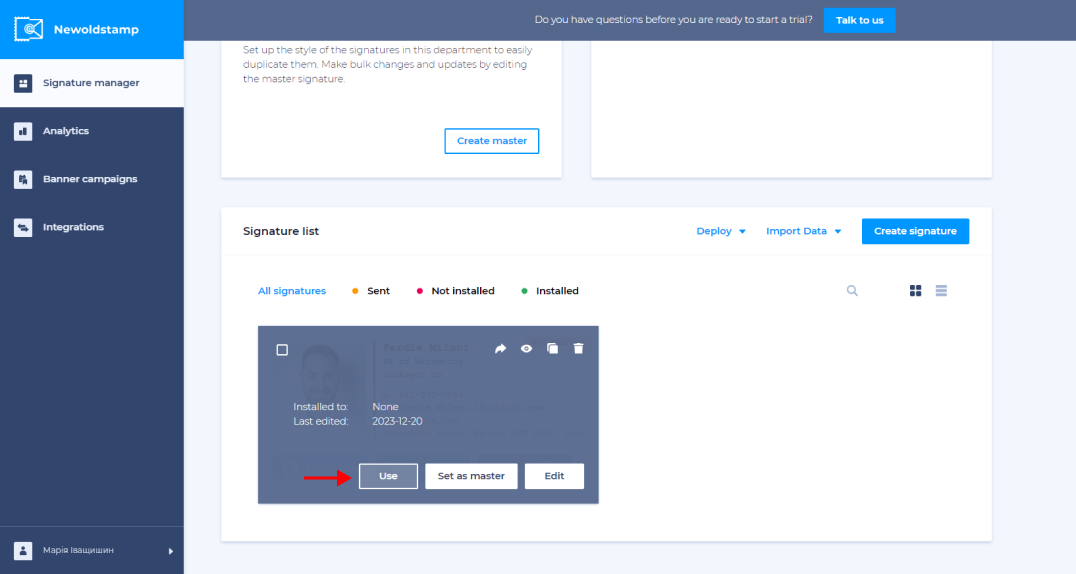Go to Banner campaigns section
This screenshot has width=1076, height=574.
coord(90,179)
